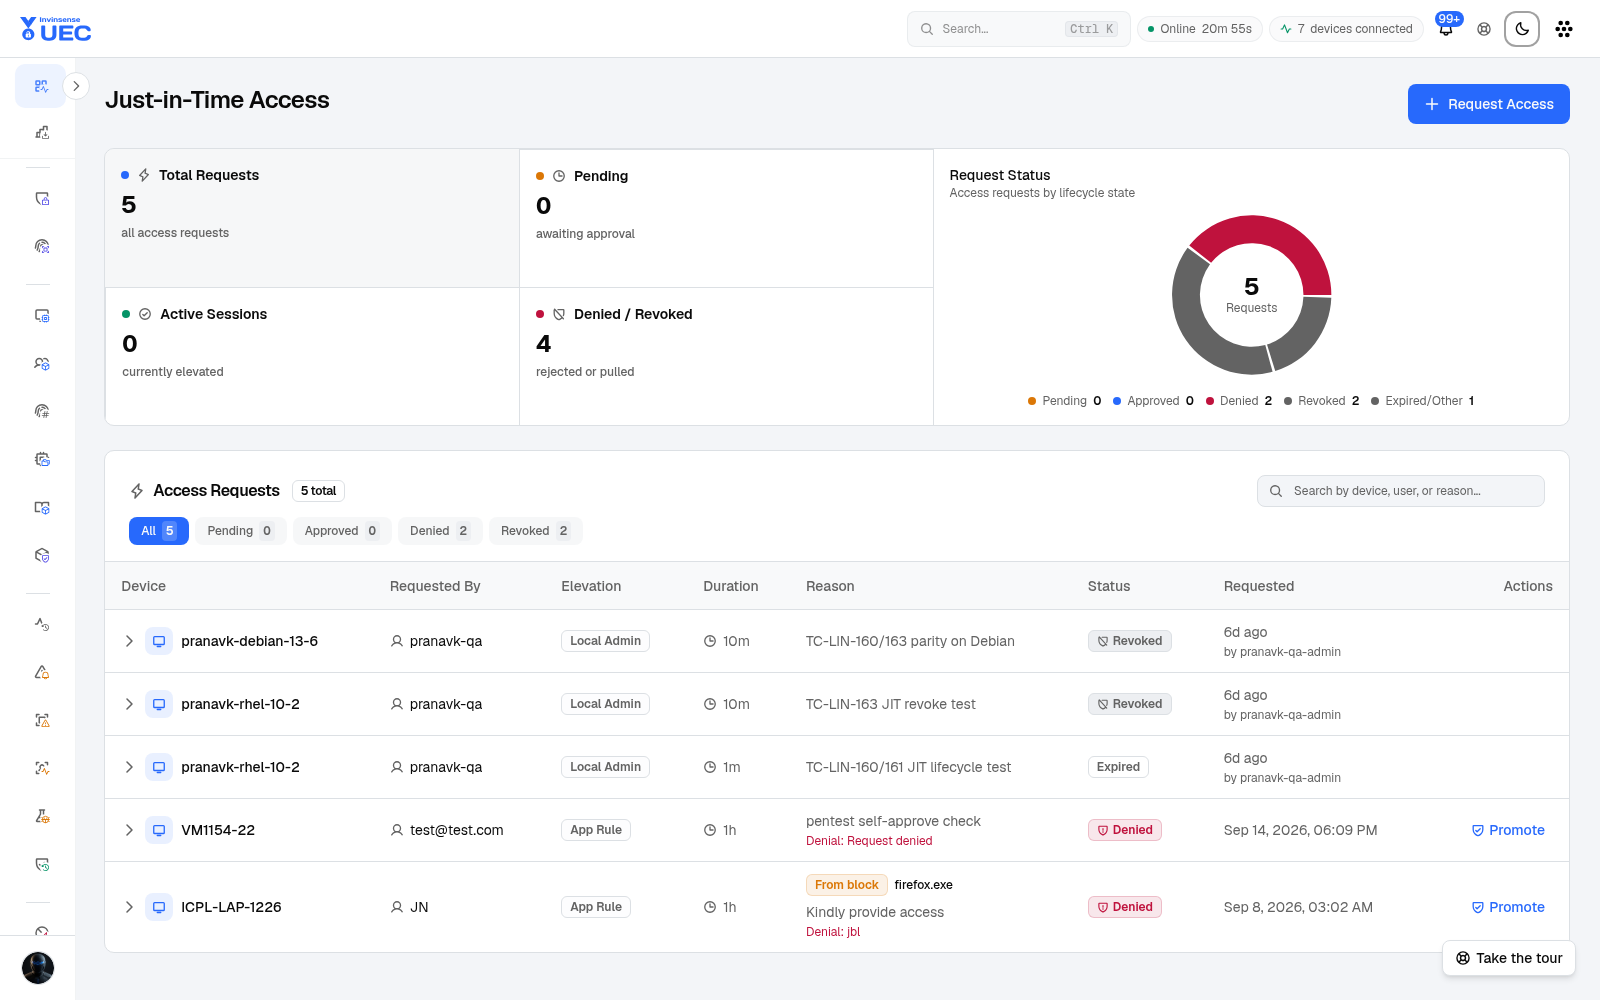This screenshot has height=1000, width=1600.
Task: Expand the ICPL-LAP-1226 request row
Action: (x=129, y=907)
